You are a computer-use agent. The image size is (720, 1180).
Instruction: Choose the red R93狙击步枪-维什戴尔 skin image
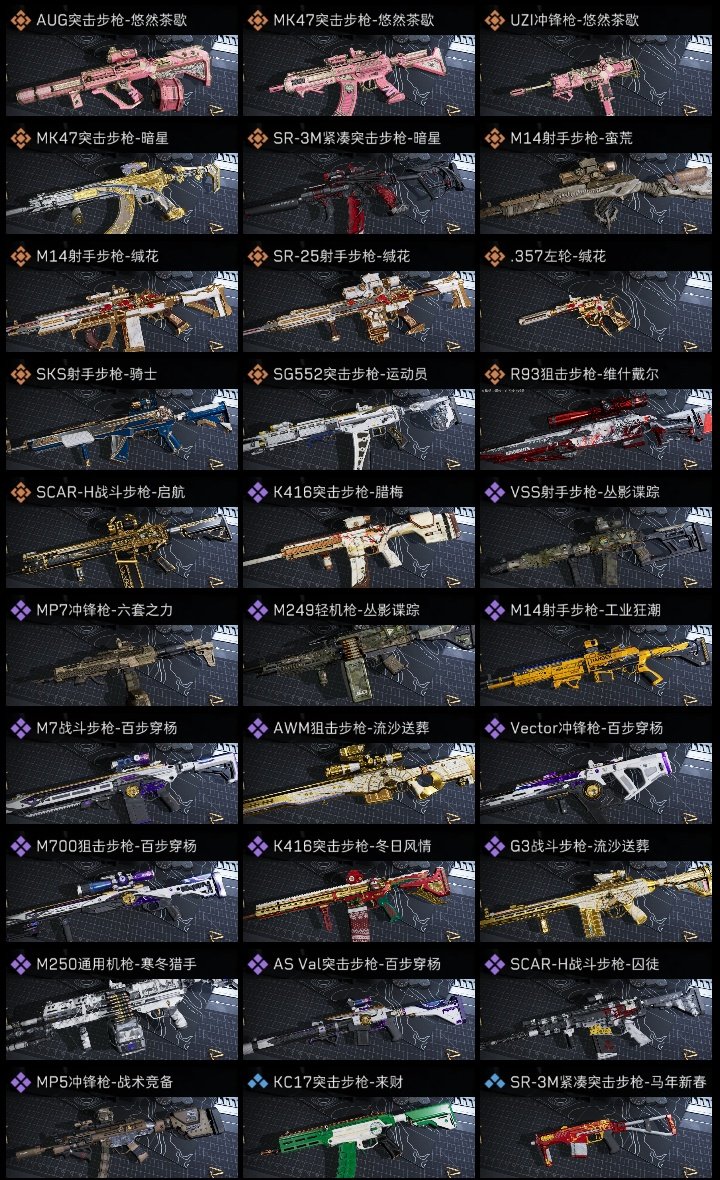(x=596, y=429)
